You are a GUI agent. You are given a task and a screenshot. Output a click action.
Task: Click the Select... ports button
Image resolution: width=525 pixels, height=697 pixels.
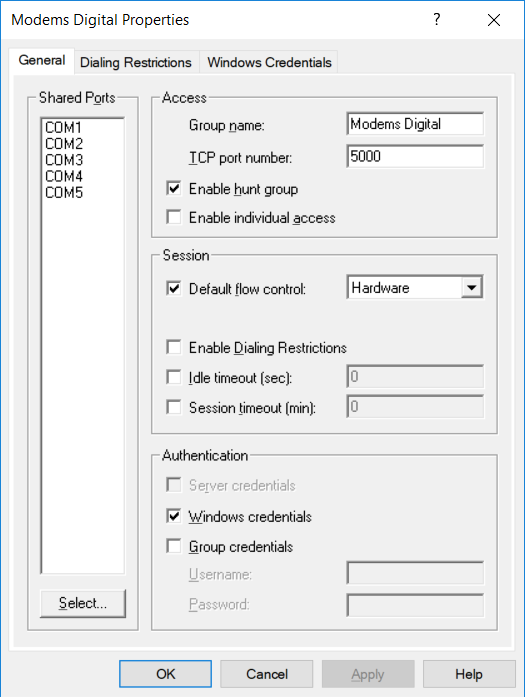point(83,603)
